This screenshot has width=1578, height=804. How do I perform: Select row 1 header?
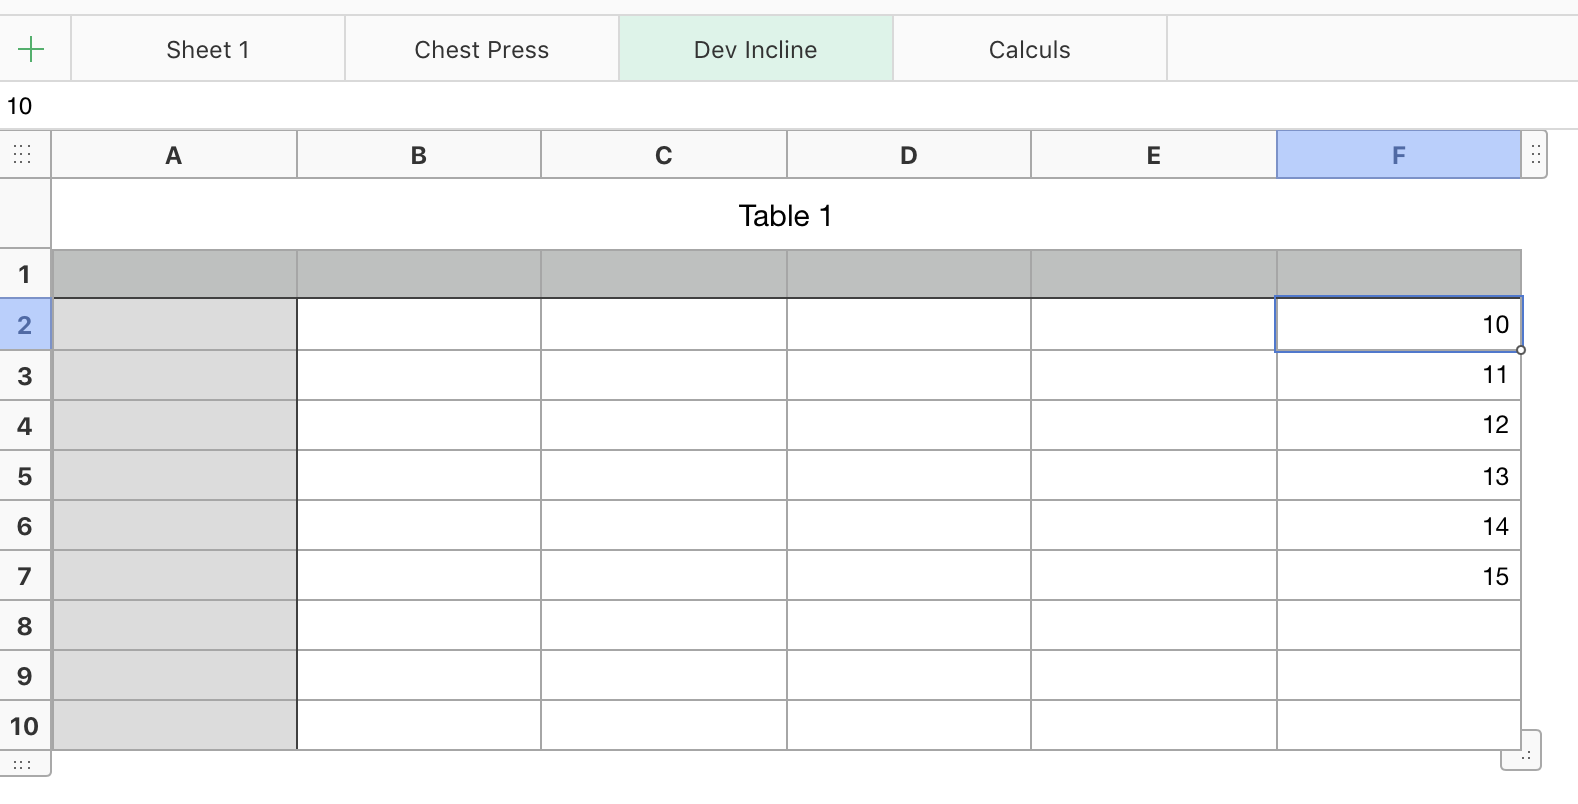(x=25, y=274)
